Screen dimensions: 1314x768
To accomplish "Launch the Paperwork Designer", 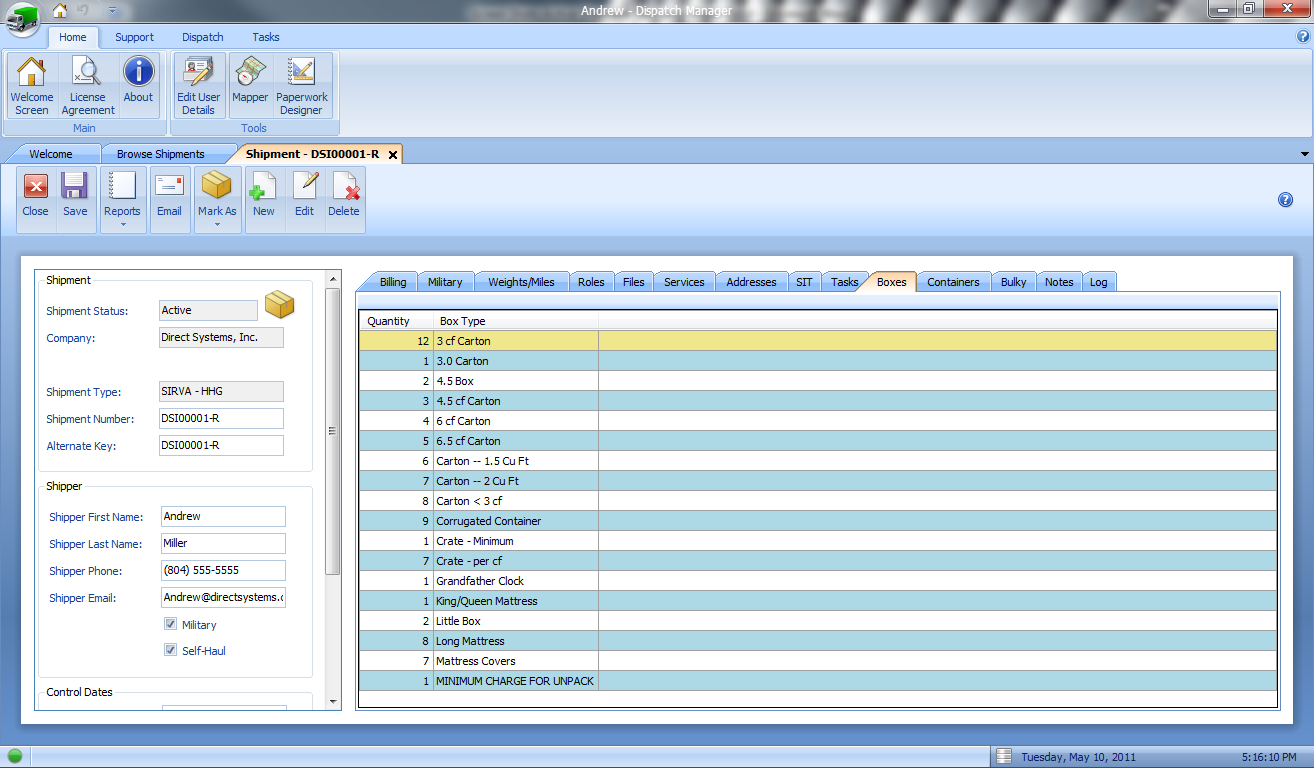I will [301, 84].
